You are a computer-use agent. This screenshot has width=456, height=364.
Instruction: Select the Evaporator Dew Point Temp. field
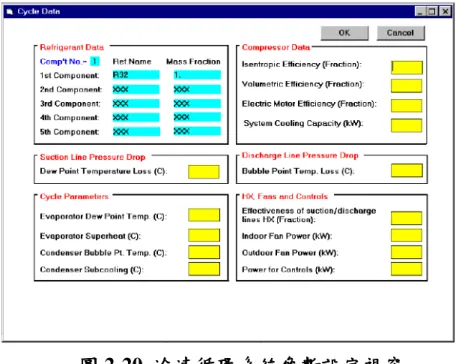click(204, 215)
